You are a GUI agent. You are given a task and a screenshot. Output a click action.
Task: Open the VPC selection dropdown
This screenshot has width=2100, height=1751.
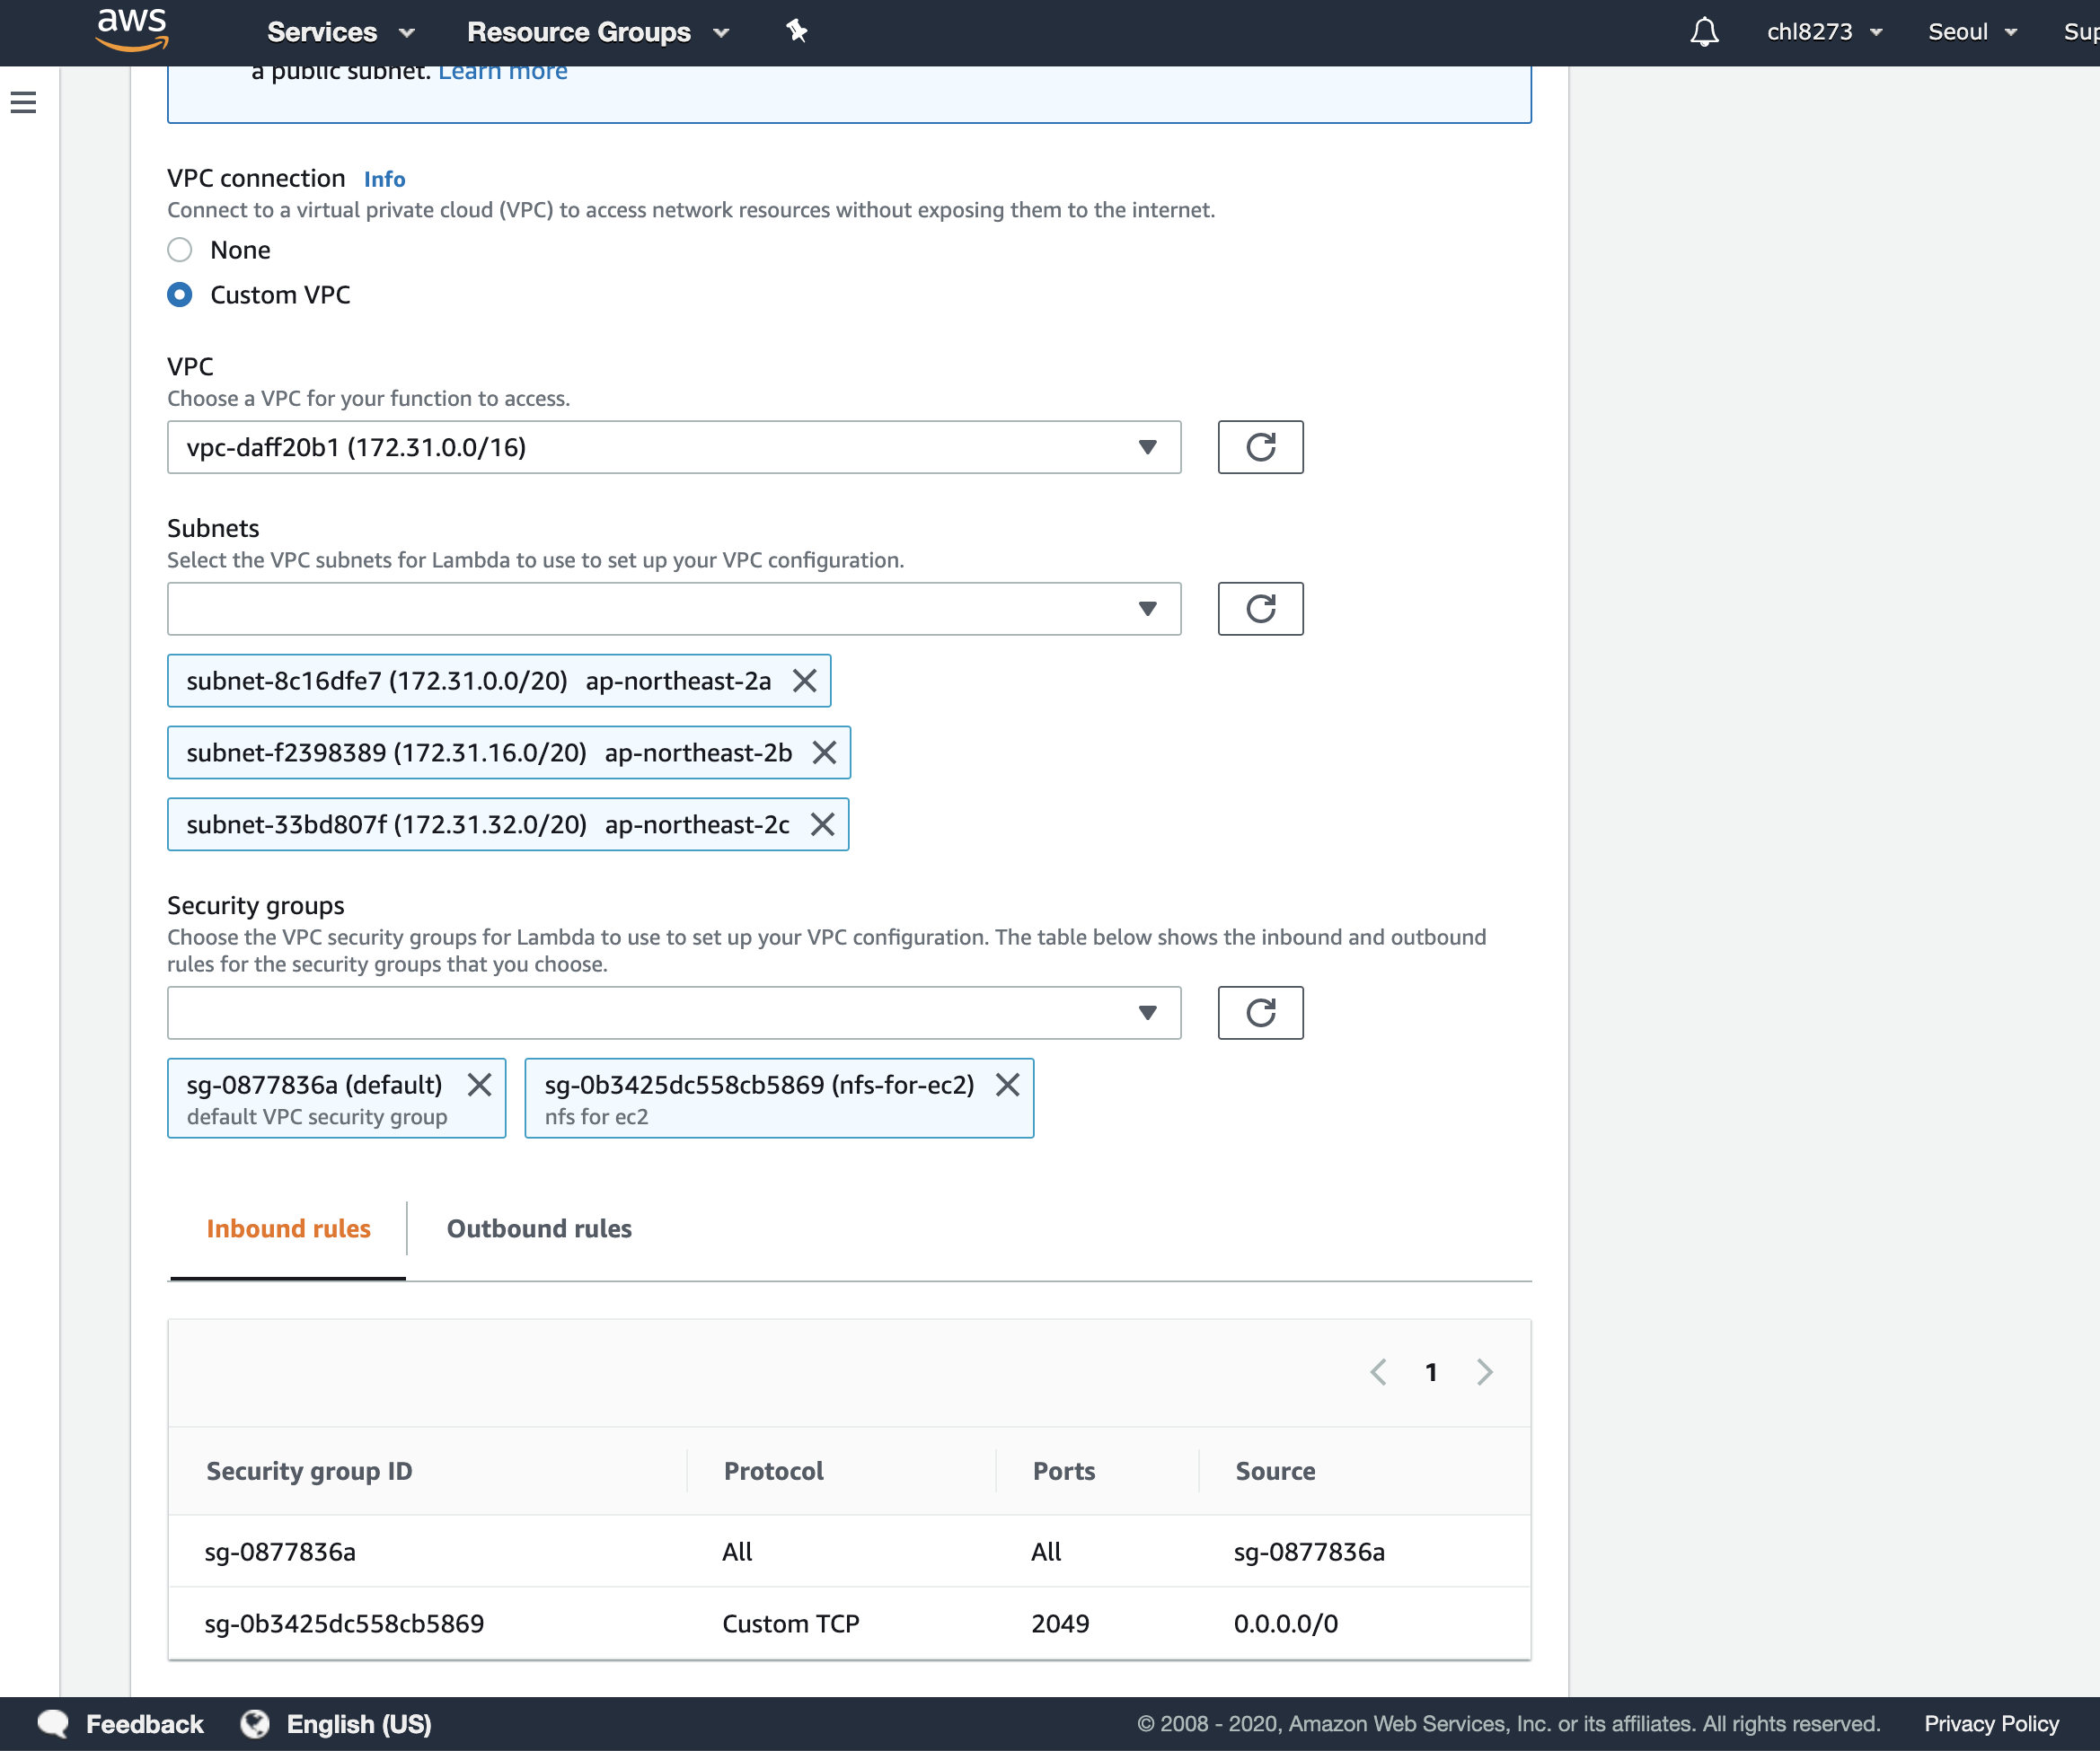click(673, 447)
